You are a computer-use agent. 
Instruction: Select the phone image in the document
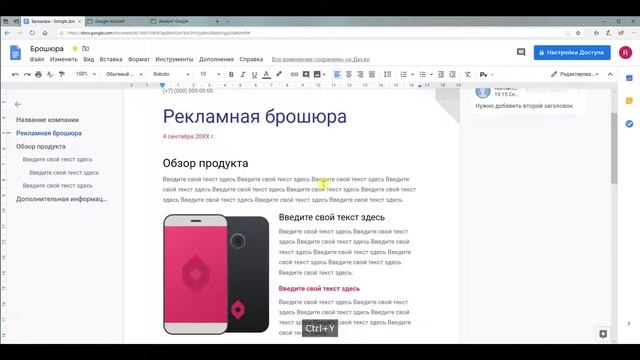click(216, 274)
